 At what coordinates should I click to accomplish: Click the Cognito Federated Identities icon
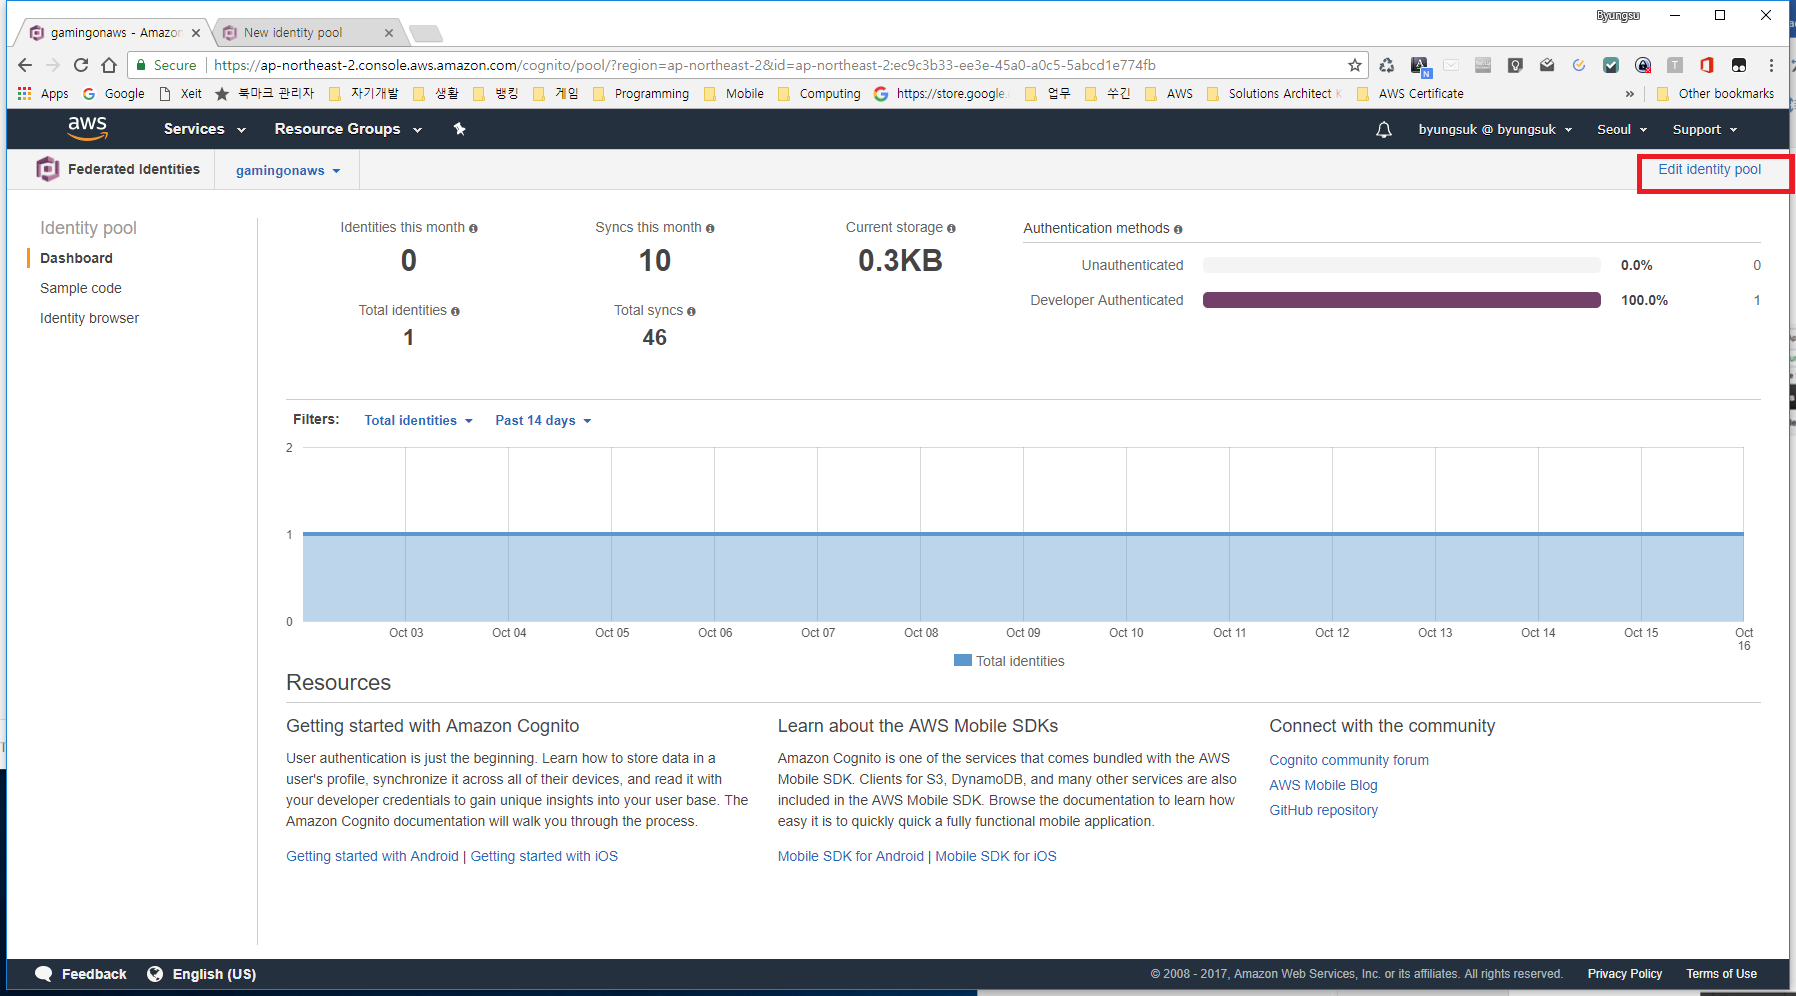pyautogui.click(x=47, y=169)
